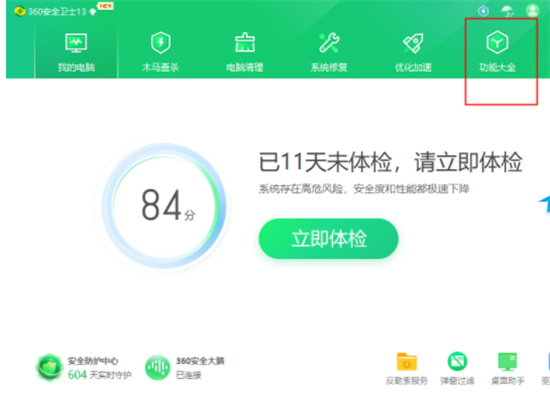550x395 pixels.
Task: Select the 电脑清理 broom icon
Action: pyautogui.click(x=245, y=42)
